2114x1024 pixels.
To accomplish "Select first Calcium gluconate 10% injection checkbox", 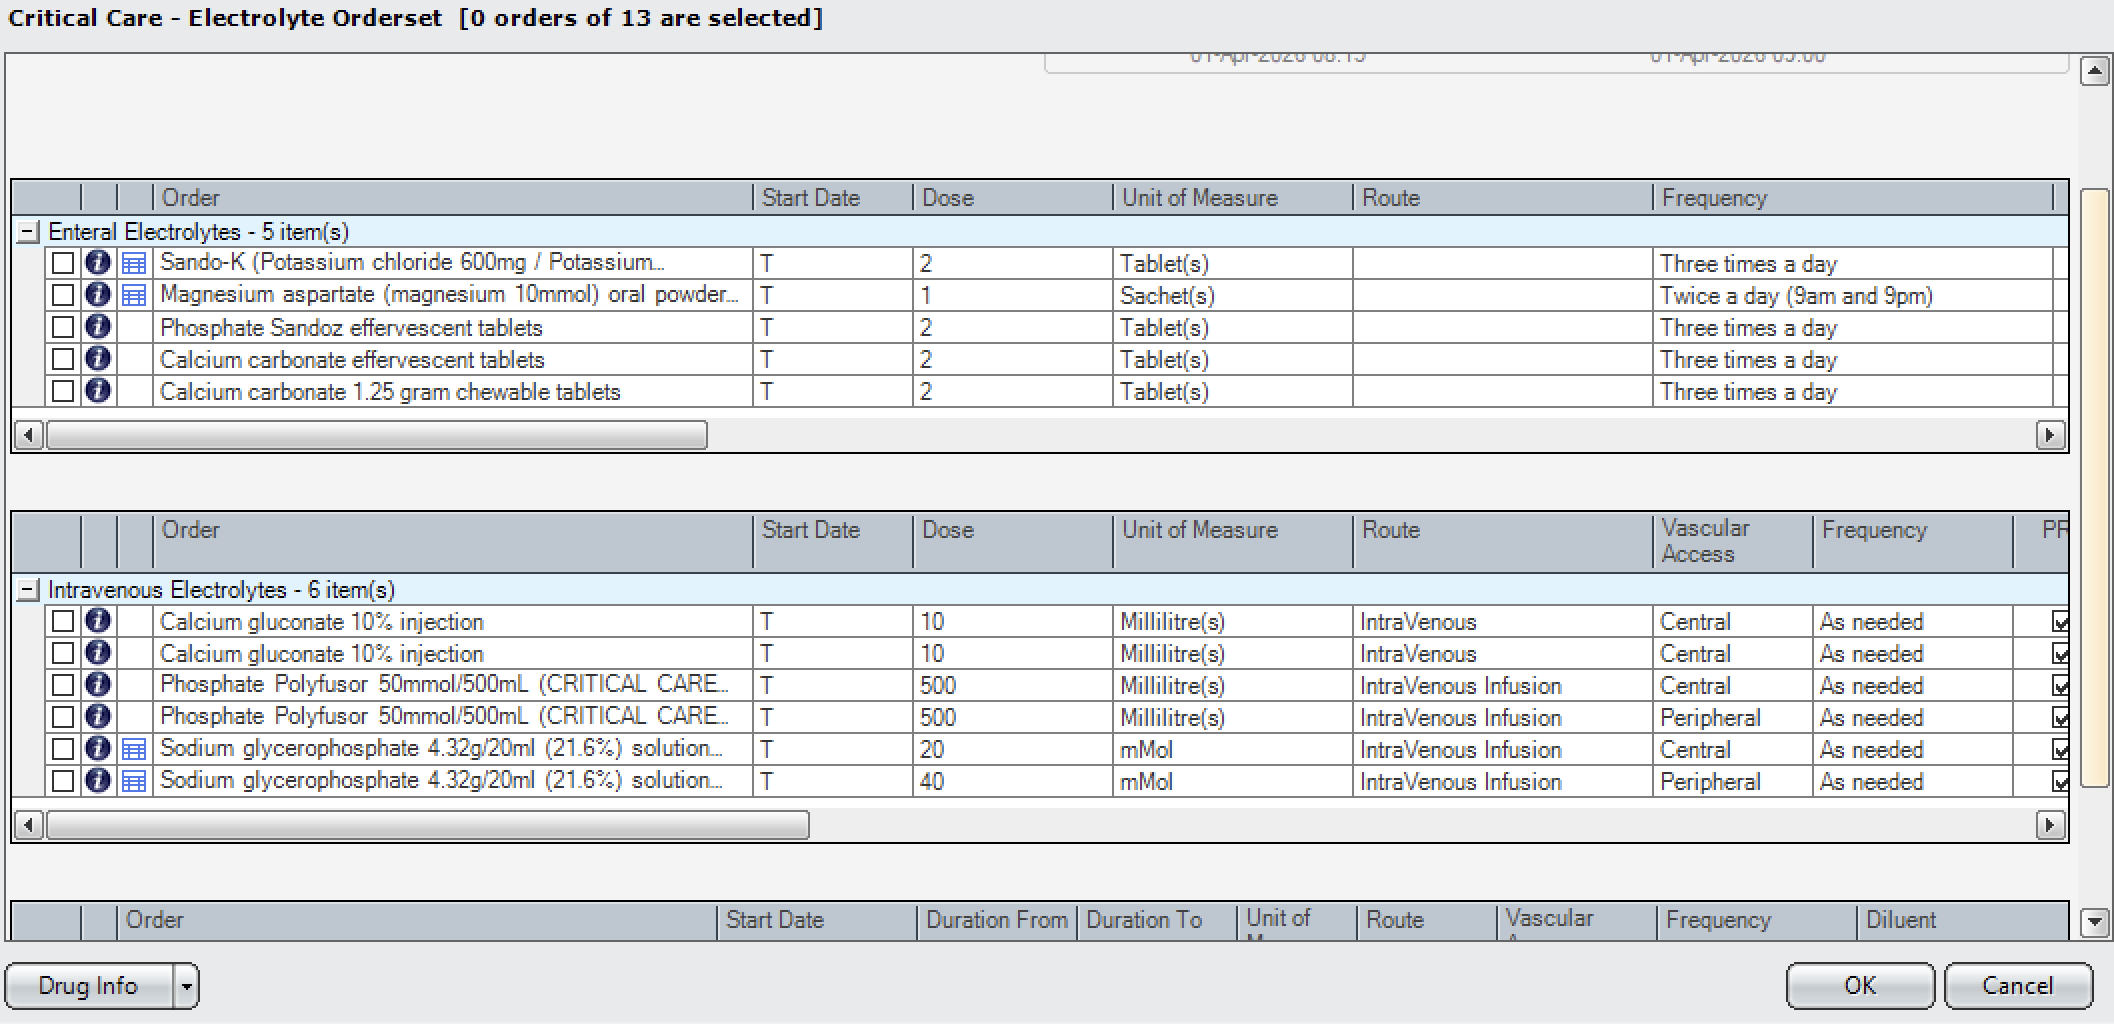I will [63, 622].
